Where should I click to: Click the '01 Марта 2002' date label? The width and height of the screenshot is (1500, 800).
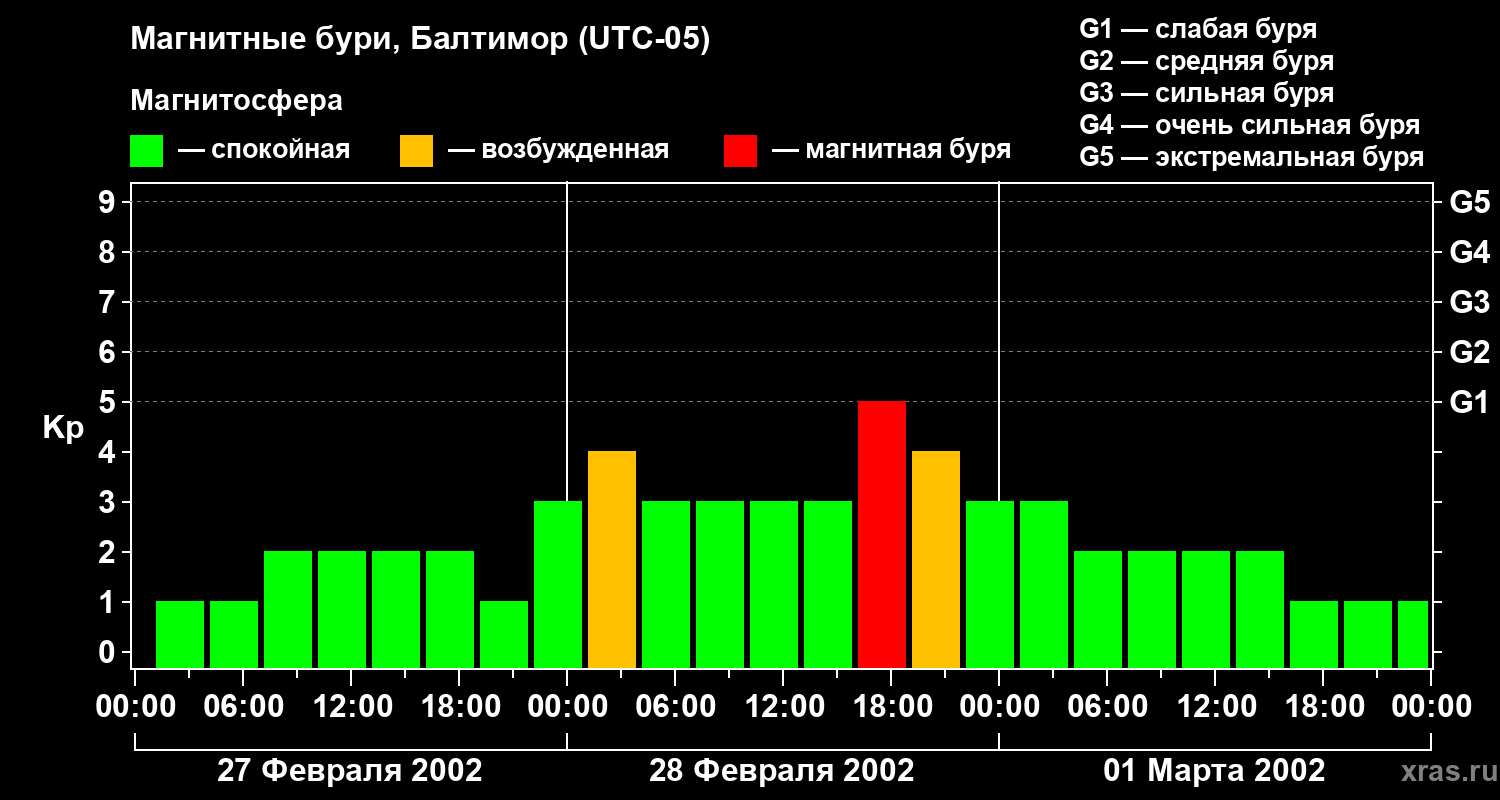tap(1214, 770)
